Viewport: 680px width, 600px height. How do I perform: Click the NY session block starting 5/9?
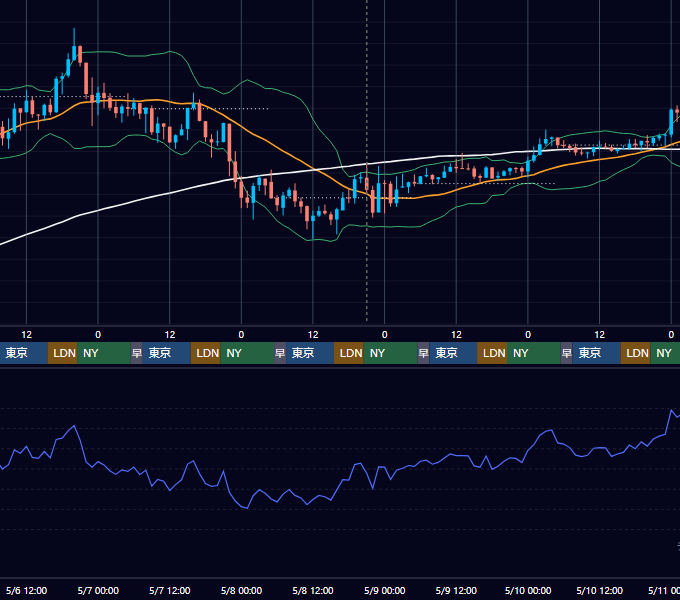point(534,353)
